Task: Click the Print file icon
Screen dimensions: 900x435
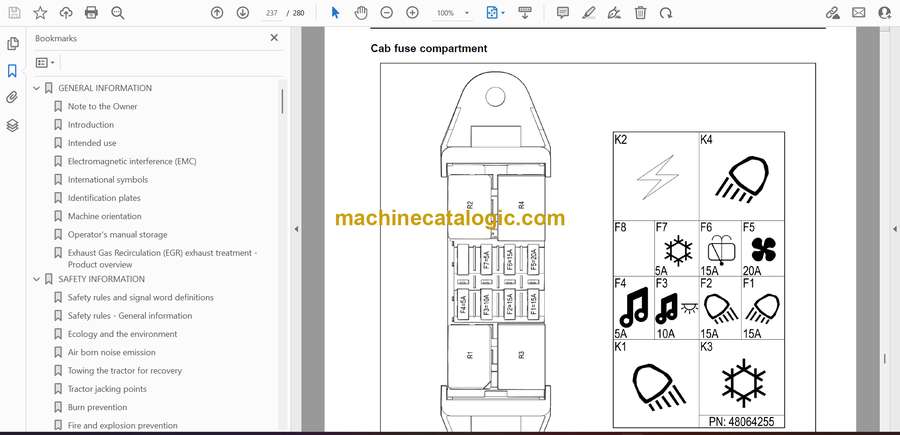Action: tap(92, 13)
